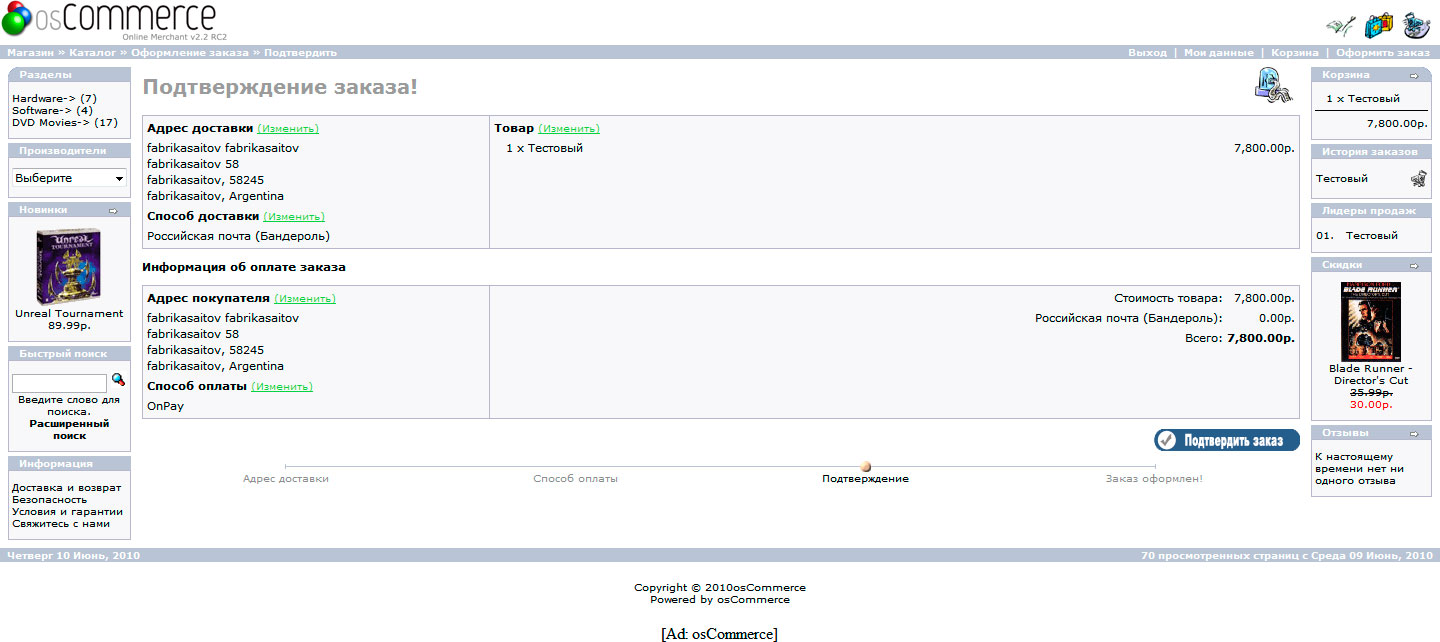Screen dimensions: 1440x642
Task: Click the shopping bags cart icon
Action: [1379, 25]
